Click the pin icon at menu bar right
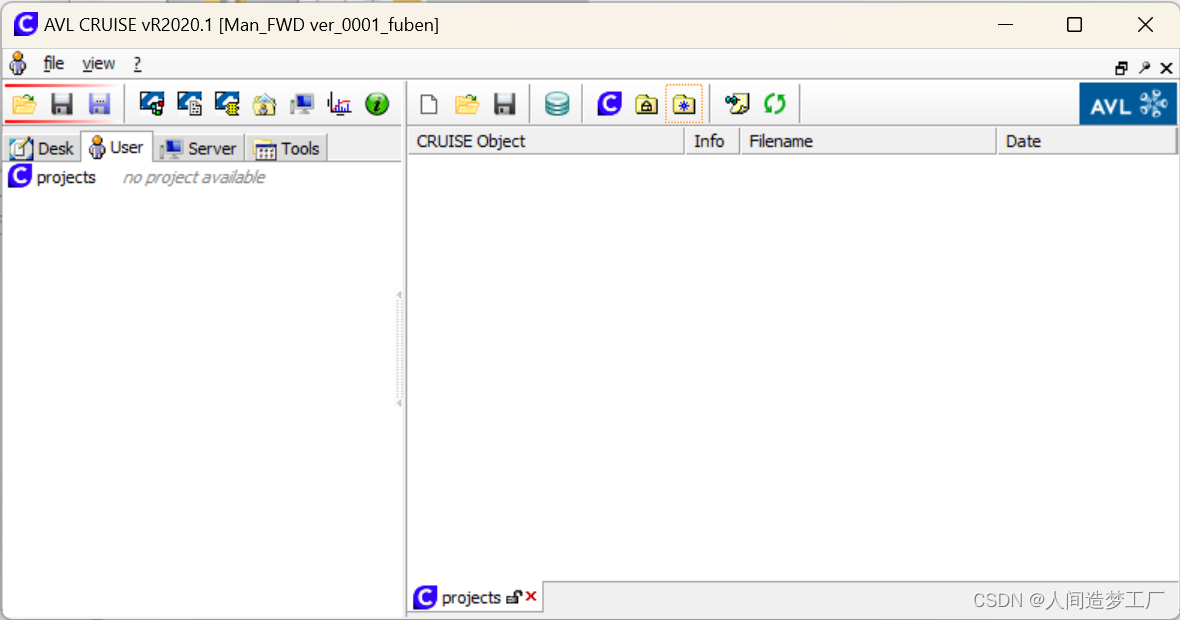 [1145, 68]
